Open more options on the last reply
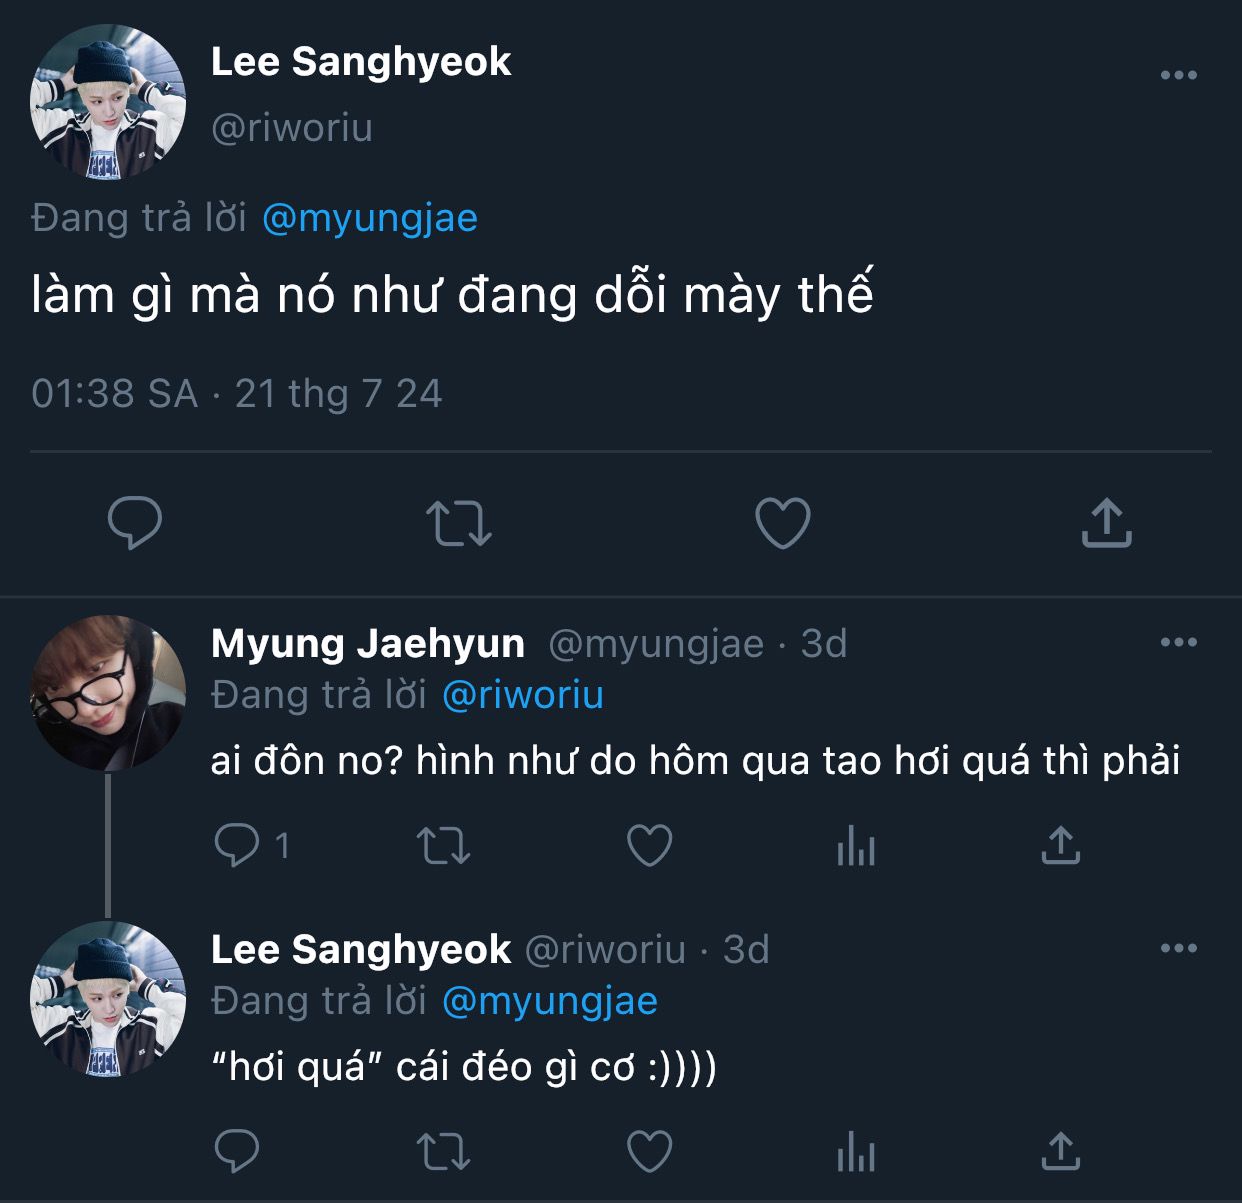 pos(1178,948)
